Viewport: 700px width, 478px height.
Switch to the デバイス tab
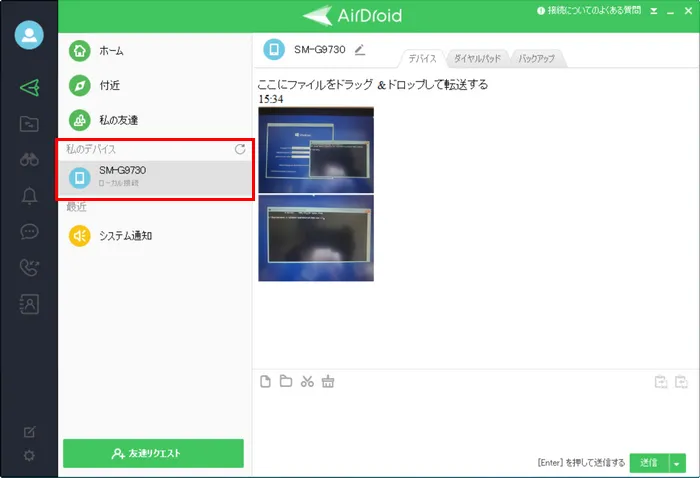[422, 58]
